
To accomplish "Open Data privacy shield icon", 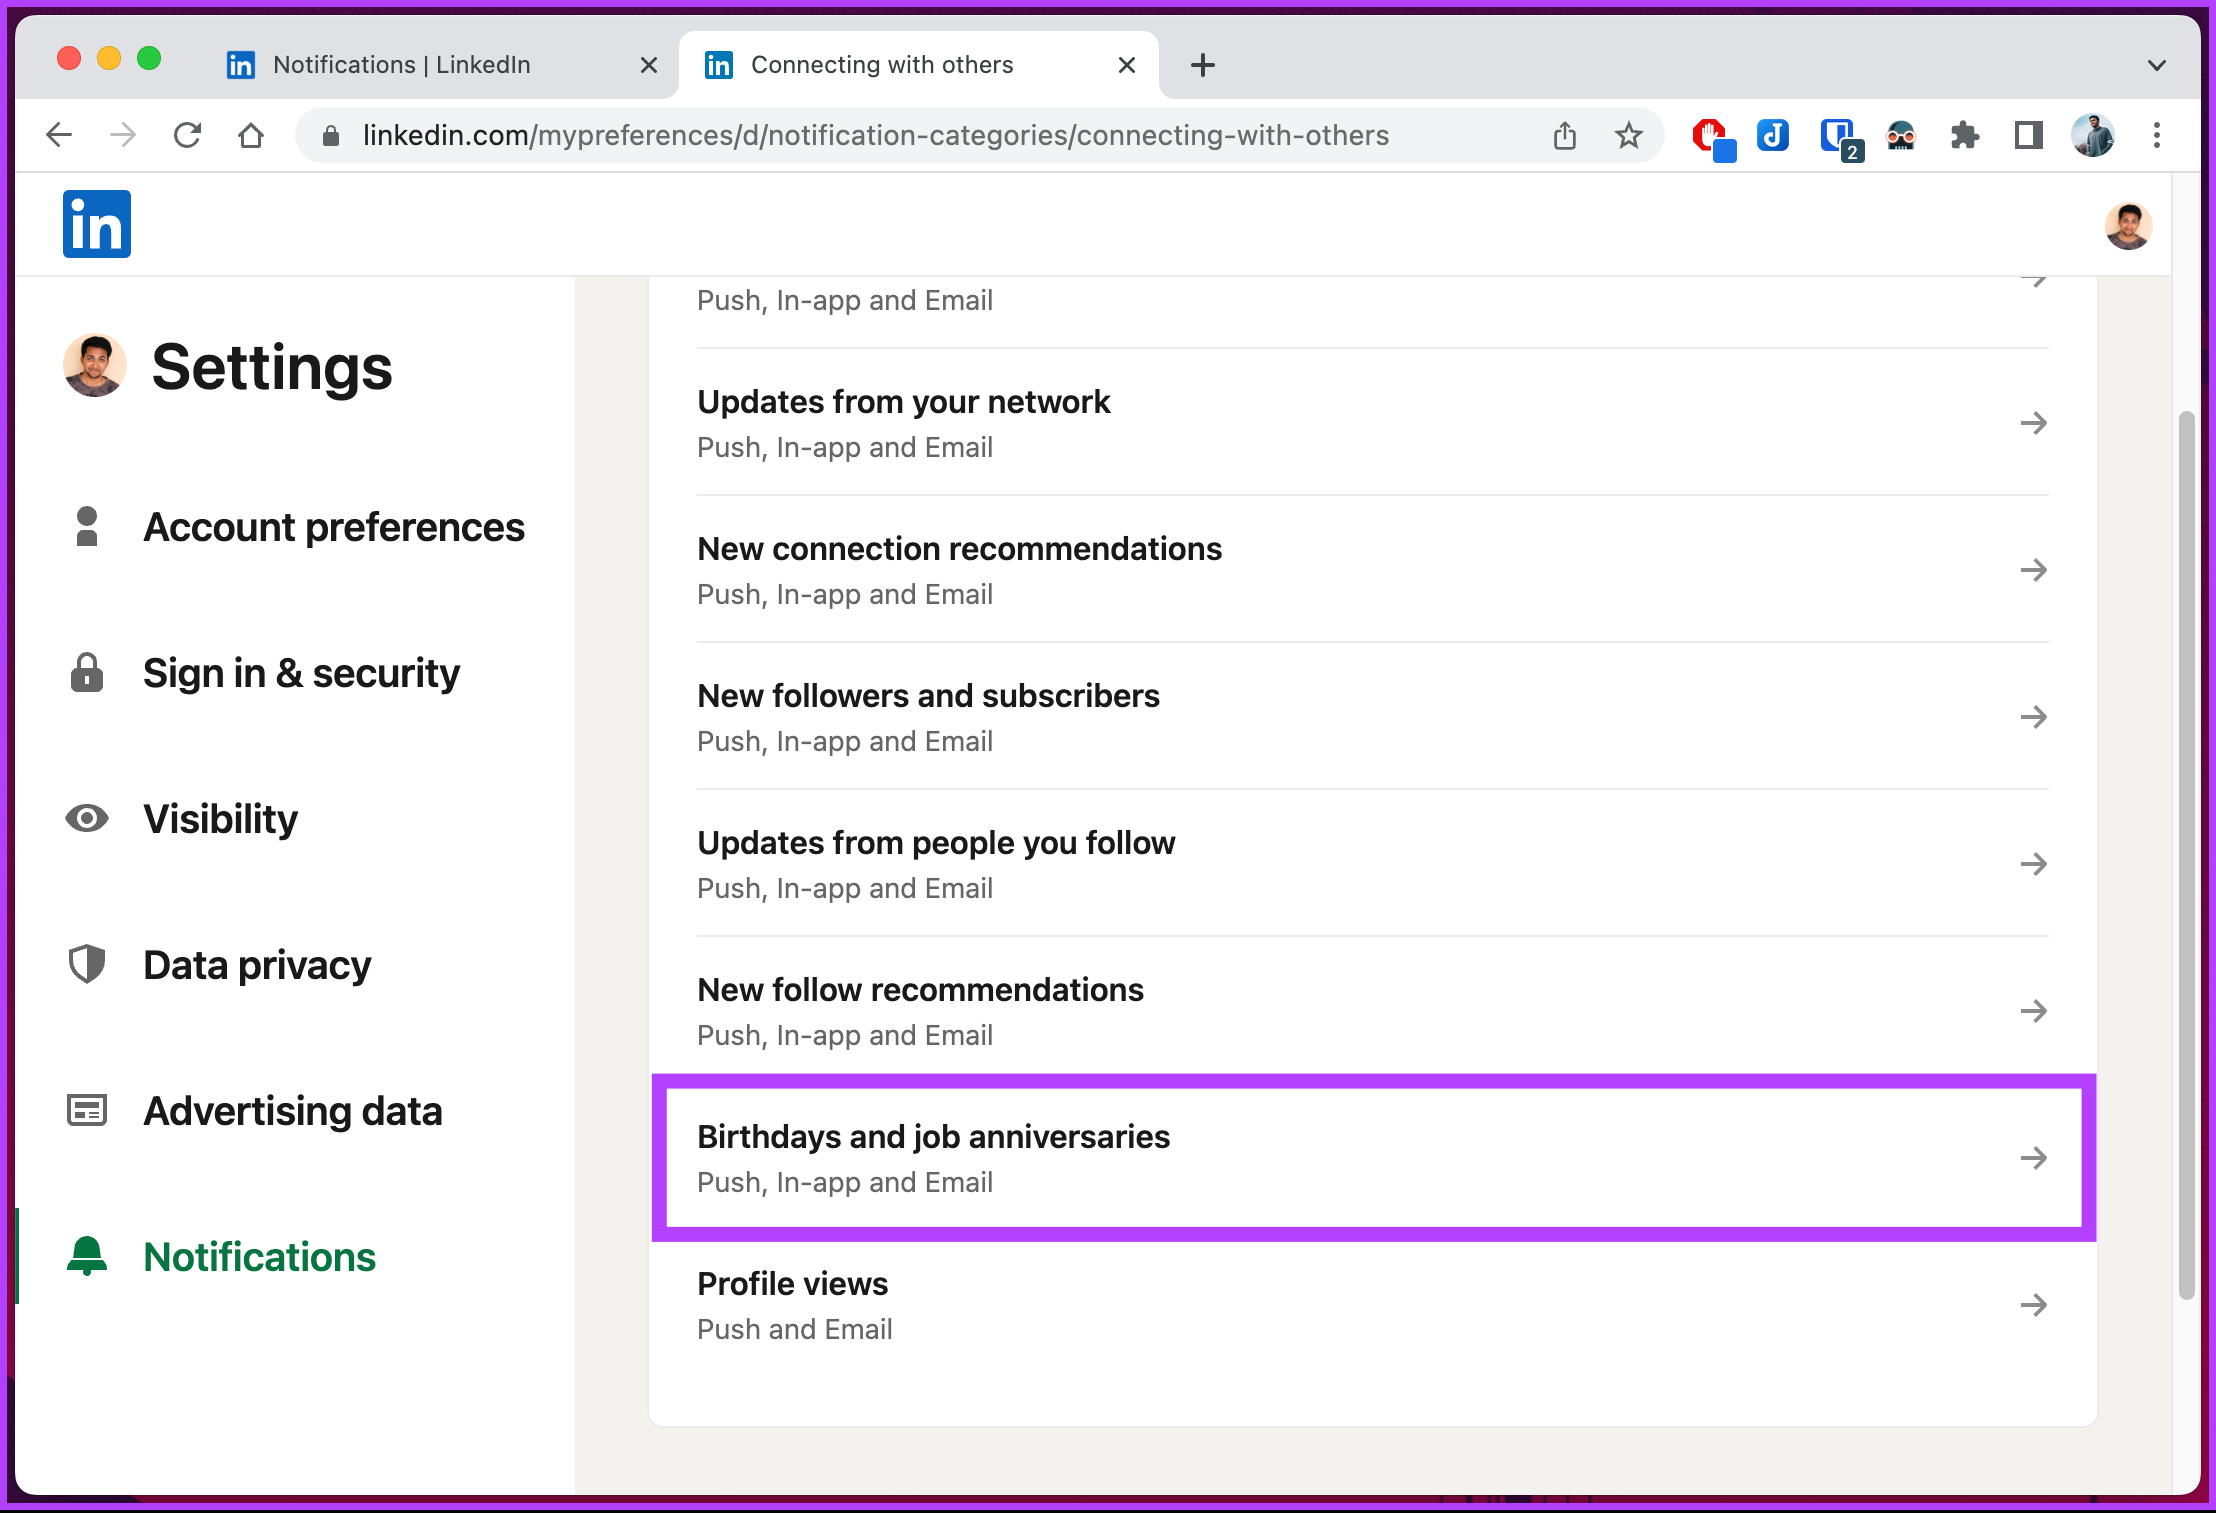I will point(87,964).
